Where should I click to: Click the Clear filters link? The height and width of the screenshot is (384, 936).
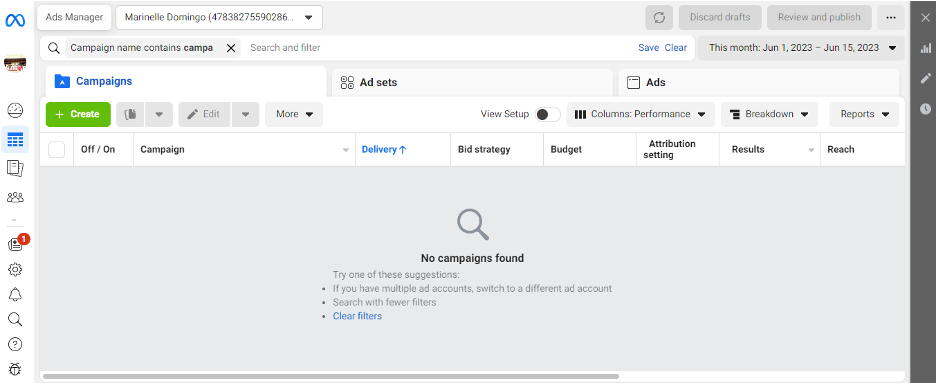pos(357,316)
